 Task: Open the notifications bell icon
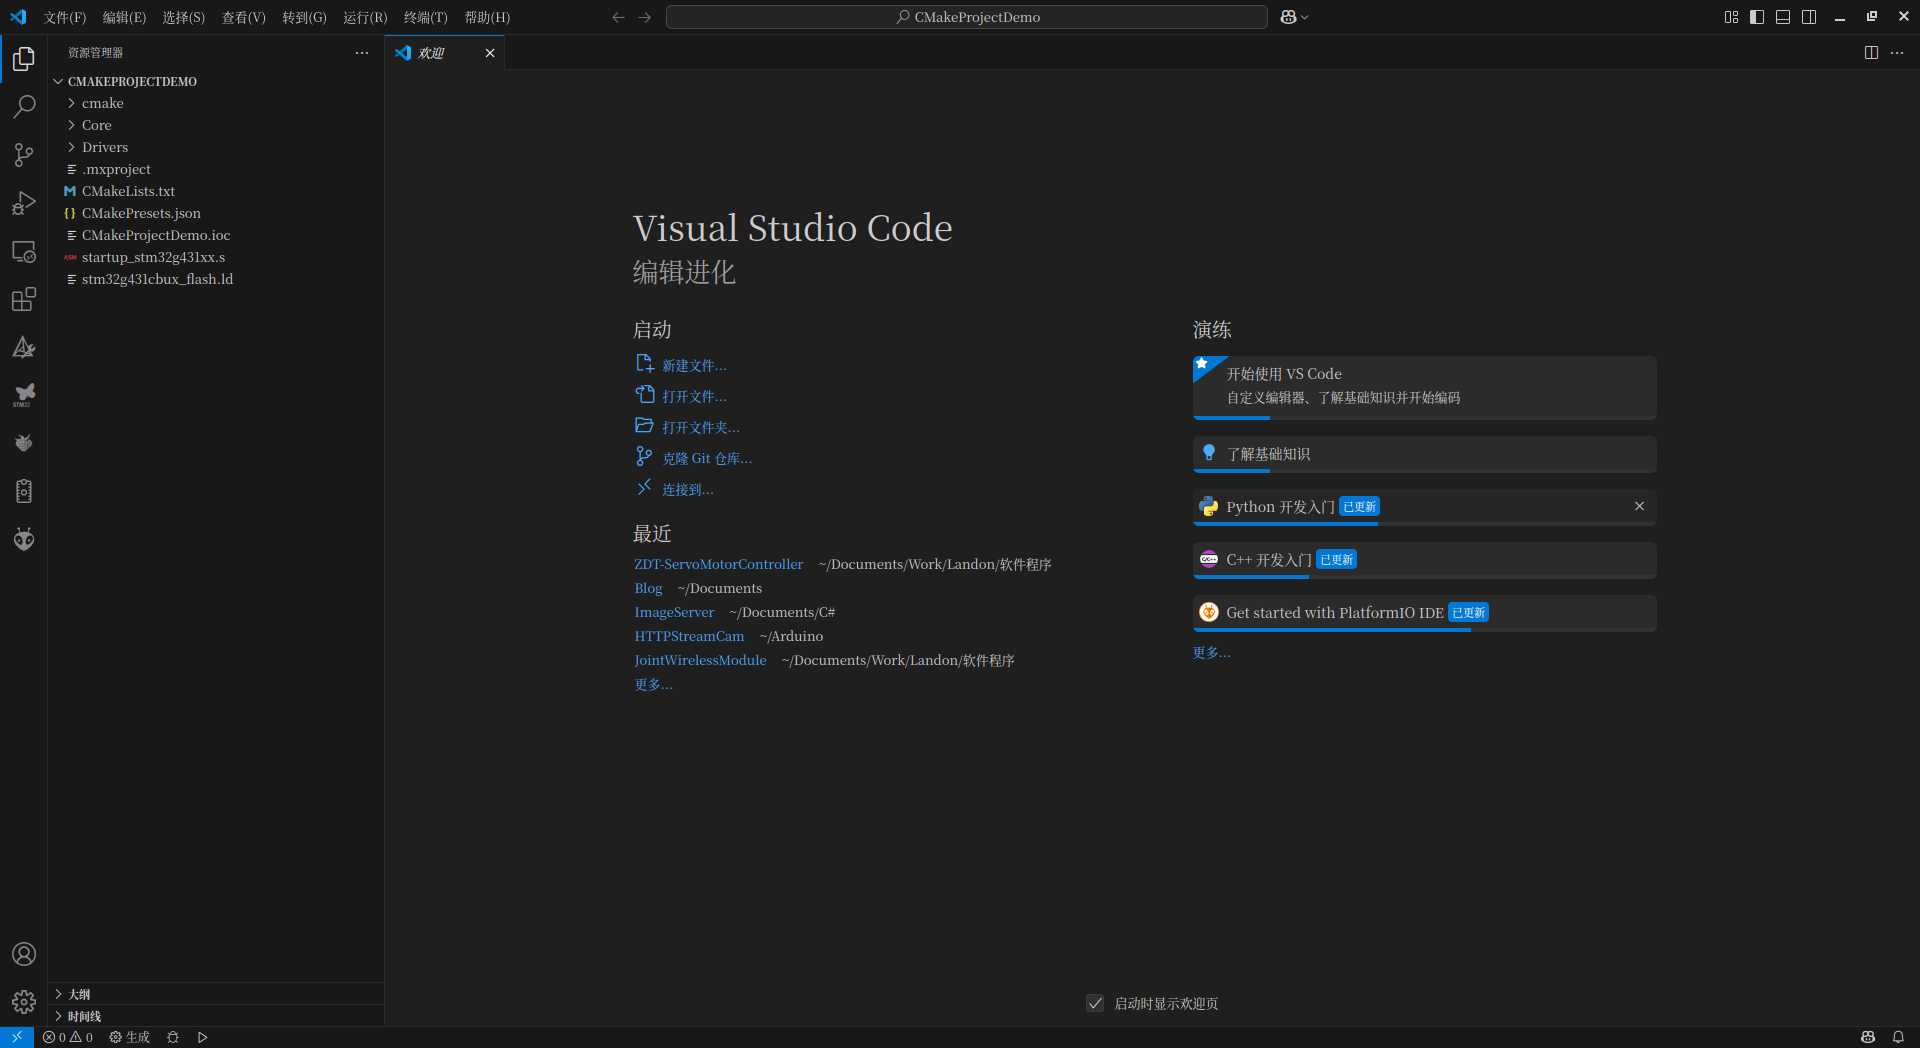point(1898,1037)
